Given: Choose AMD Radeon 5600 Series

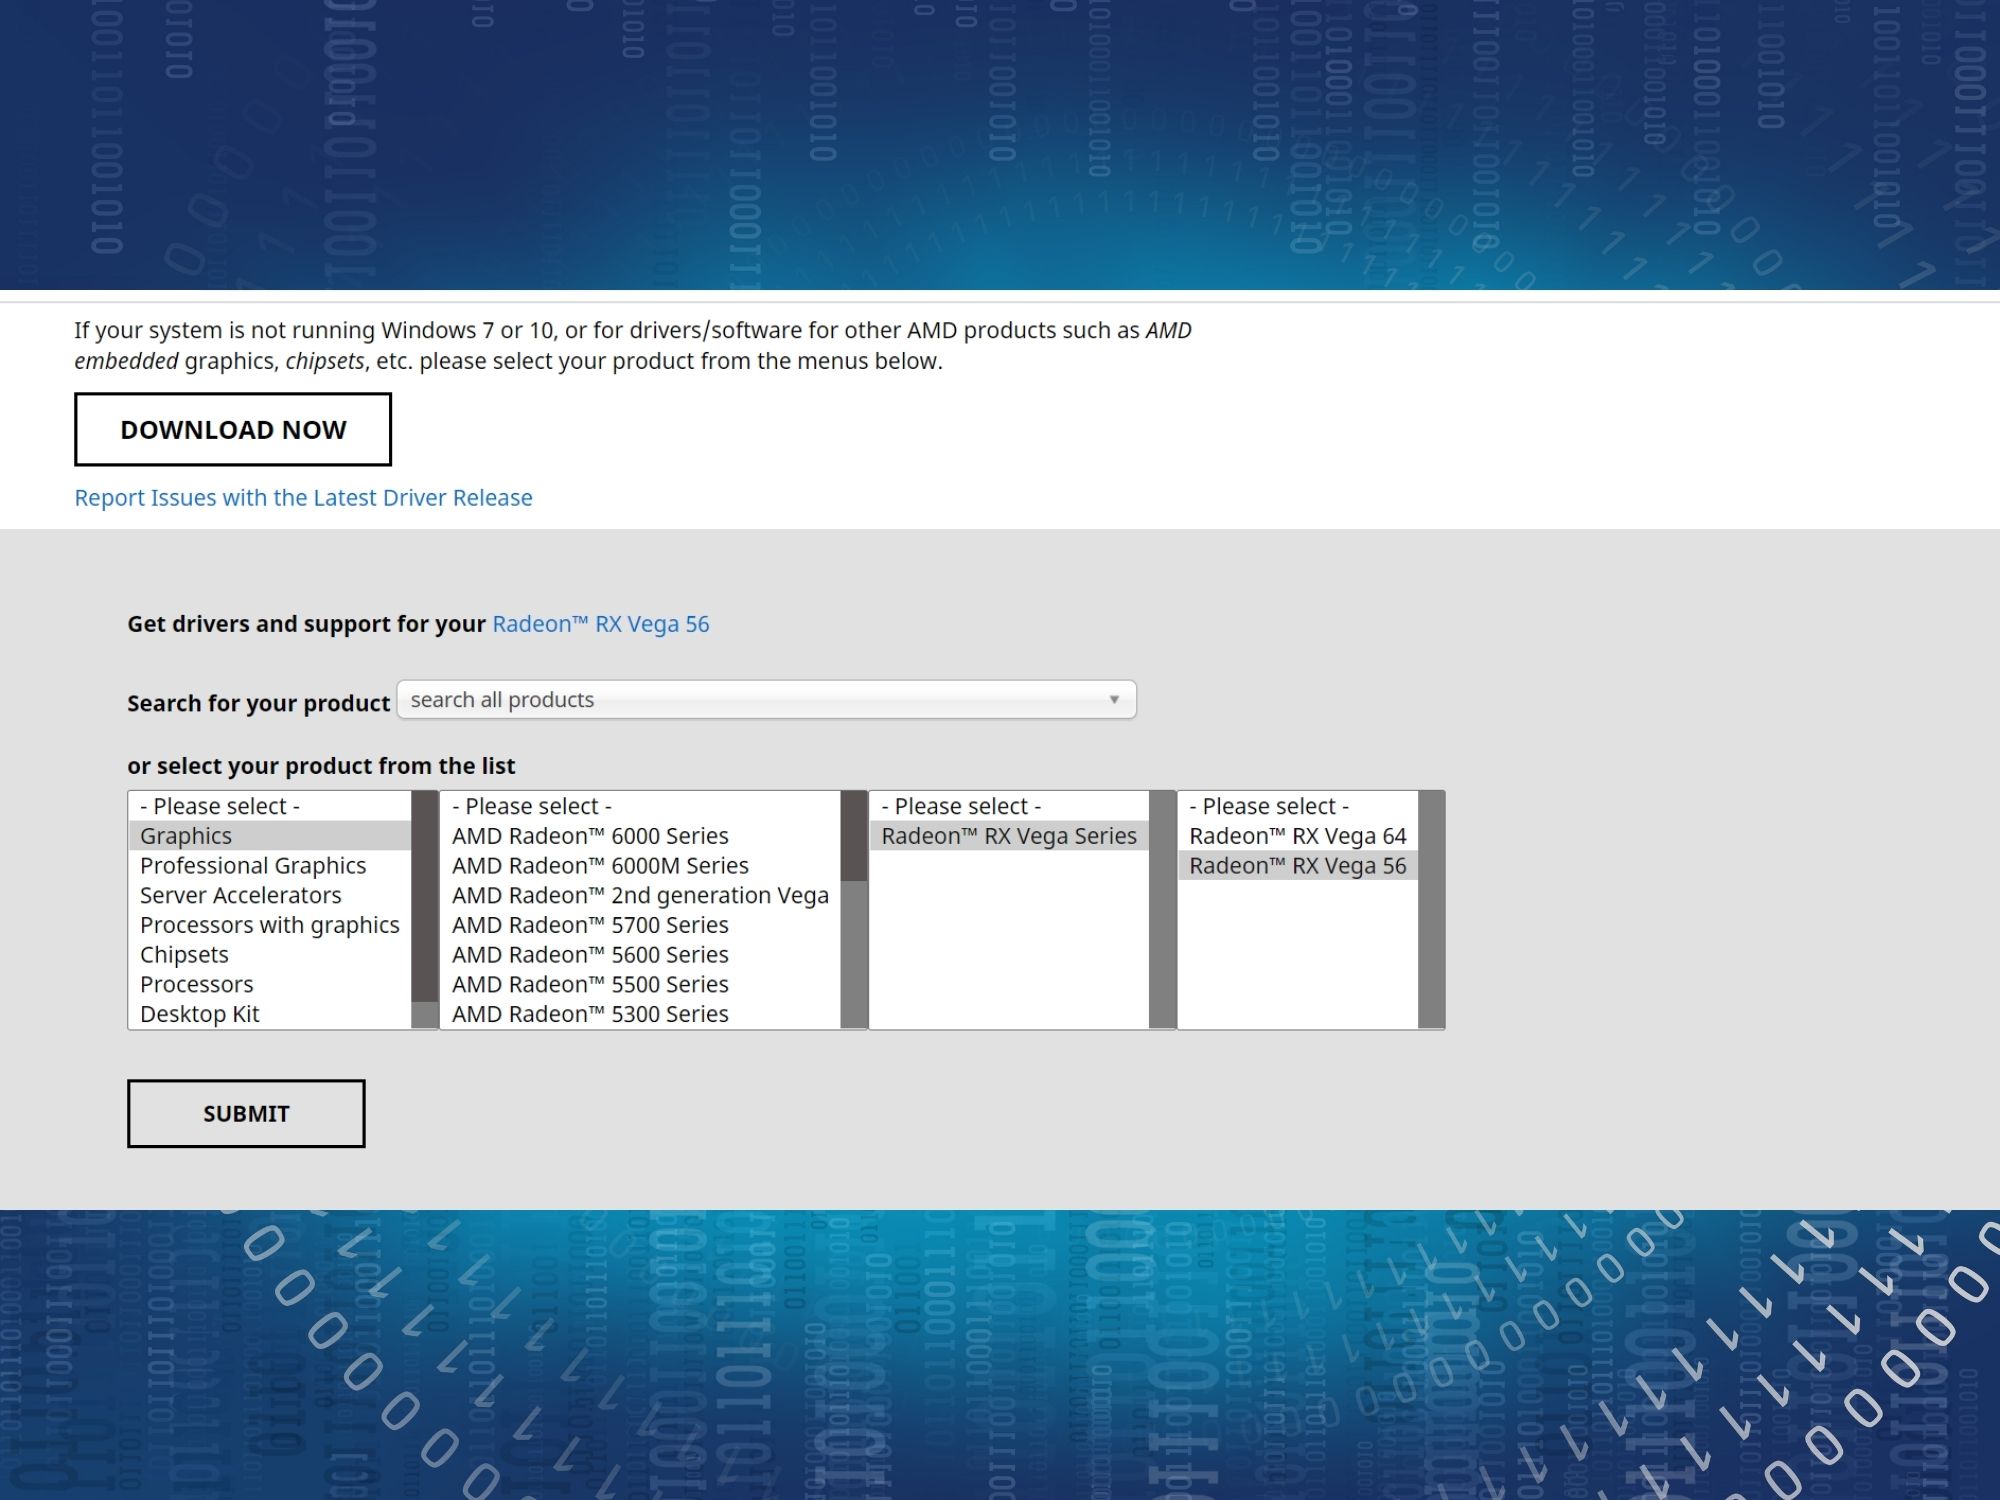Looking at the screenshot, I should point(641,955).
